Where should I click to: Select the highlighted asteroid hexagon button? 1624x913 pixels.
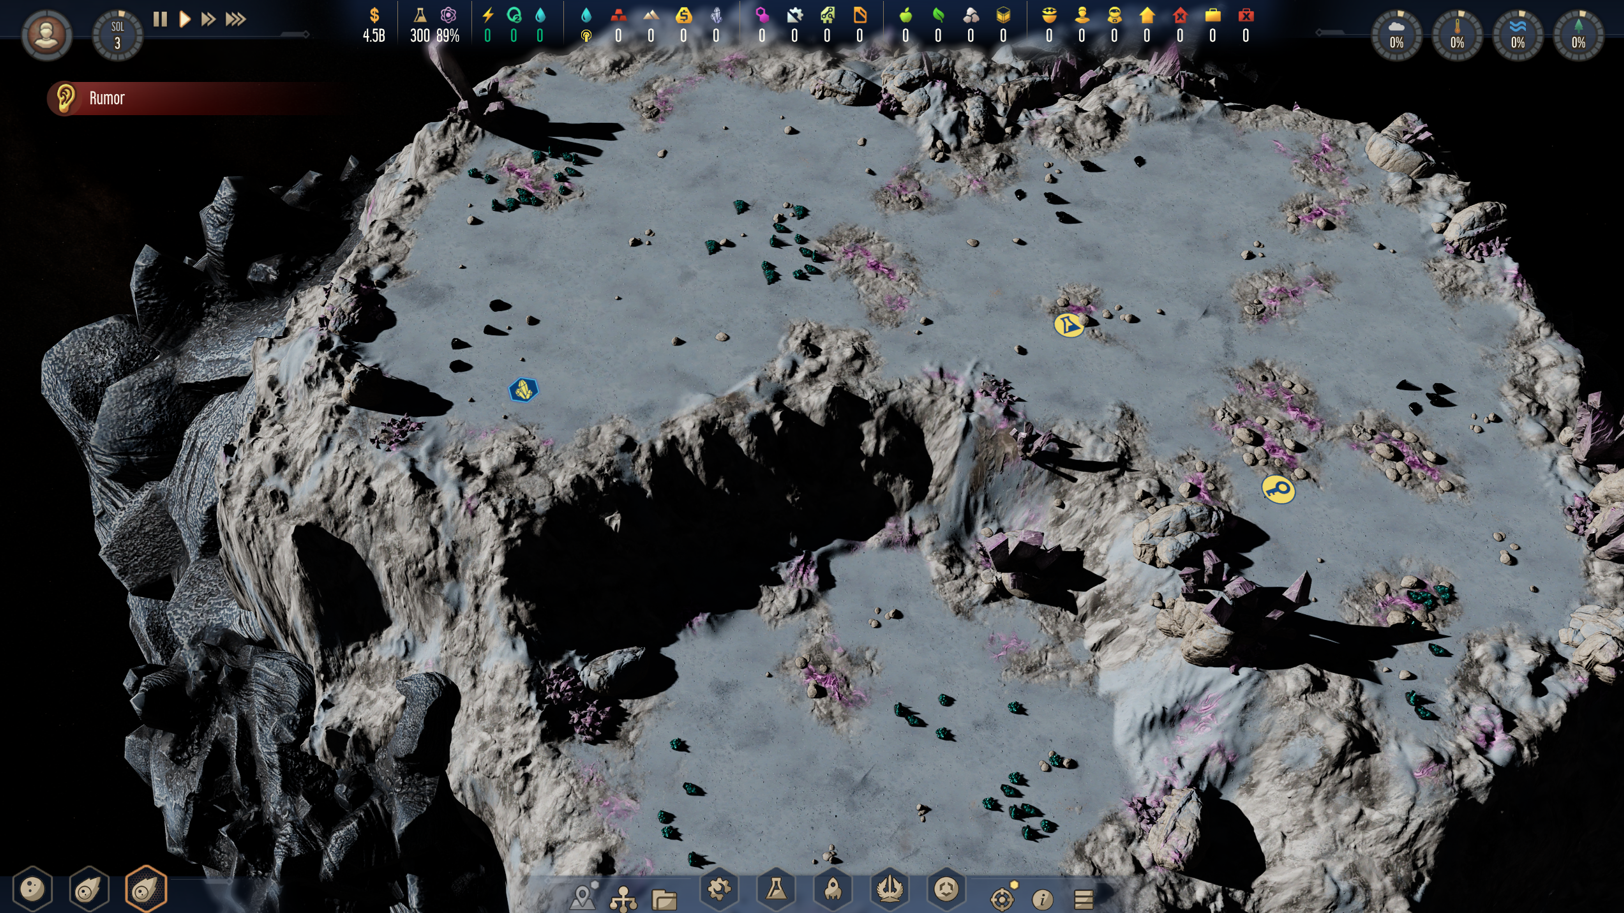(146, 888)
